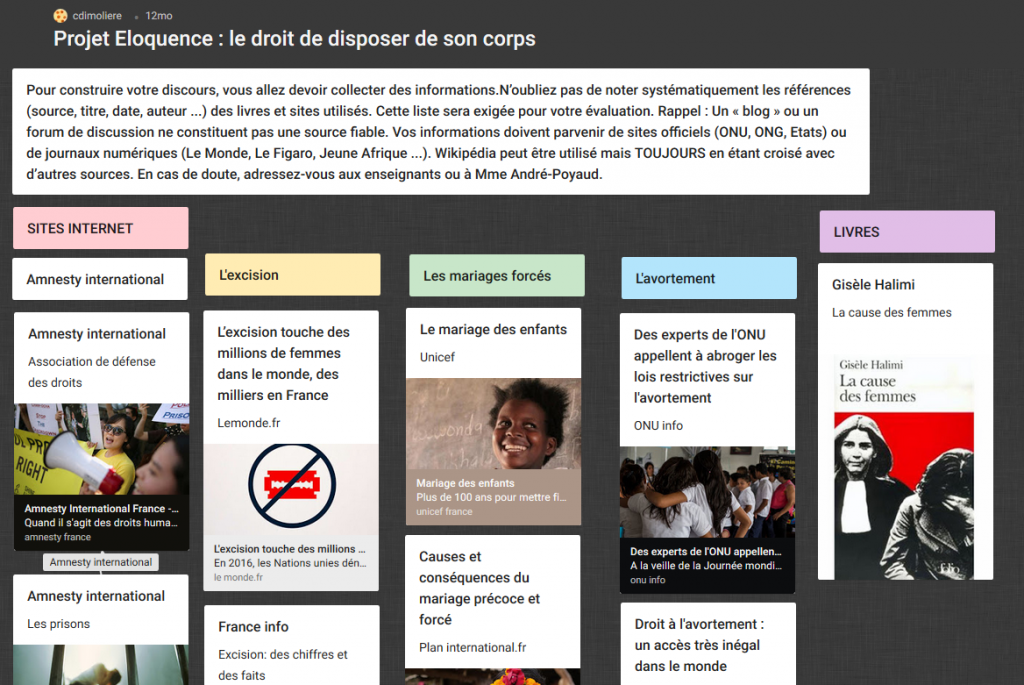
Task: Click the schoolgirls photo thumbnail
Action: click(707, 492)
